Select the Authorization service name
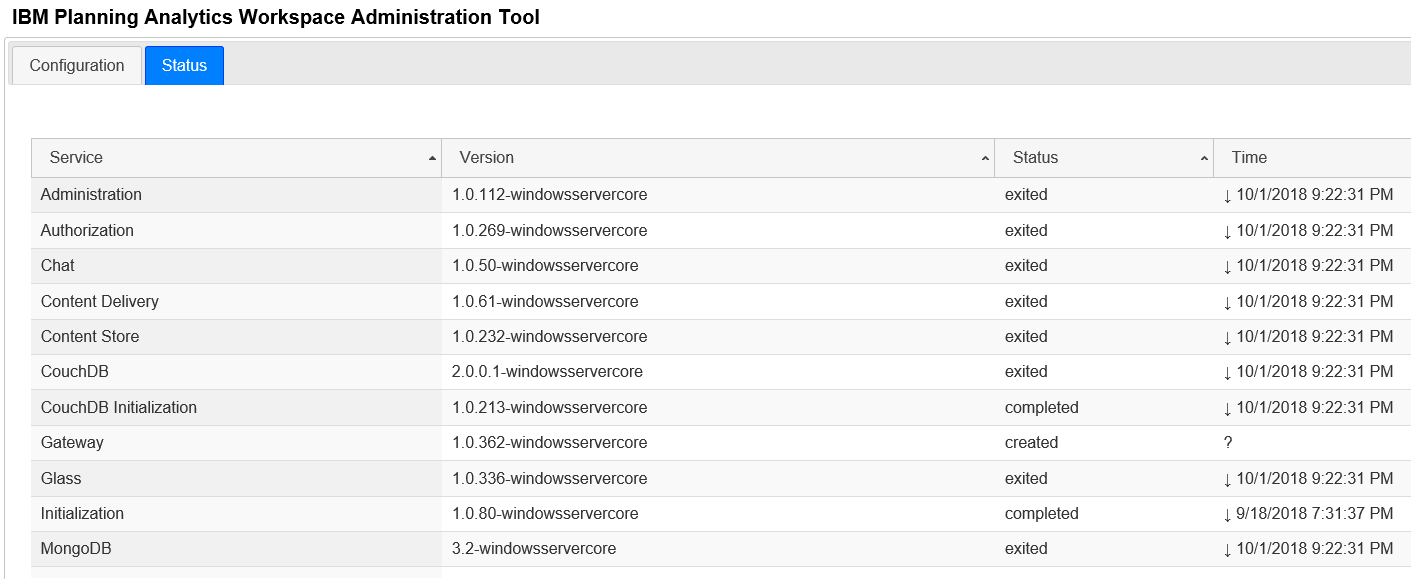The height and width of the screenshot is (579, 1411). click(87, 231)
